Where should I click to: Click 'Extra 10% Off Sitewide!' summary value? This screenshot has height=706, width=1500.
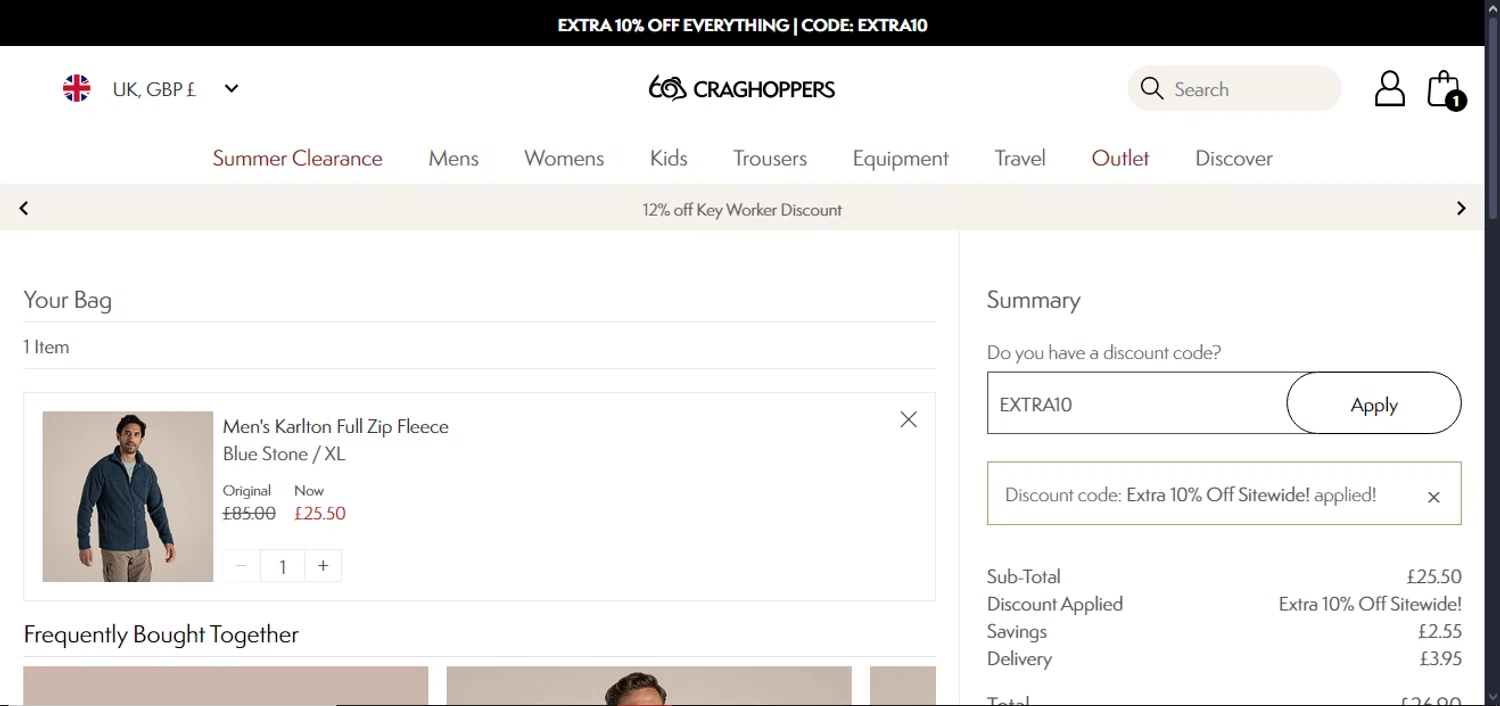coord(1370,604)
